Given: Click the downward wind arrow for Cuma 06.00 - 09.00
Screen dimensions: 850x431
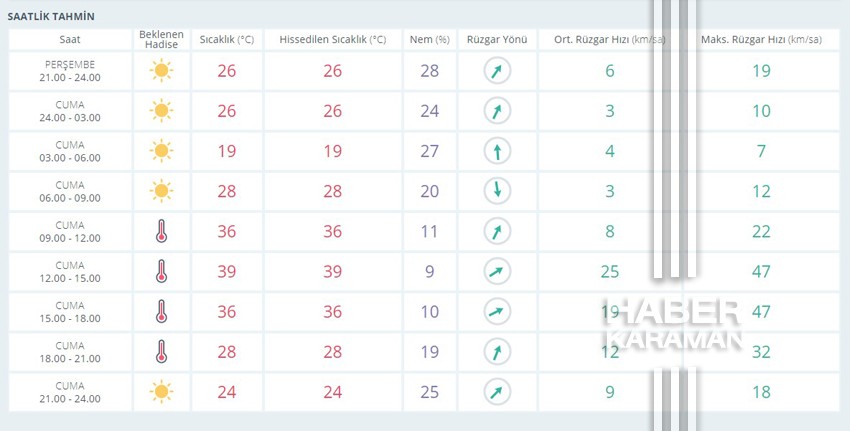Looking at the screenshot, I should (497, 191).
